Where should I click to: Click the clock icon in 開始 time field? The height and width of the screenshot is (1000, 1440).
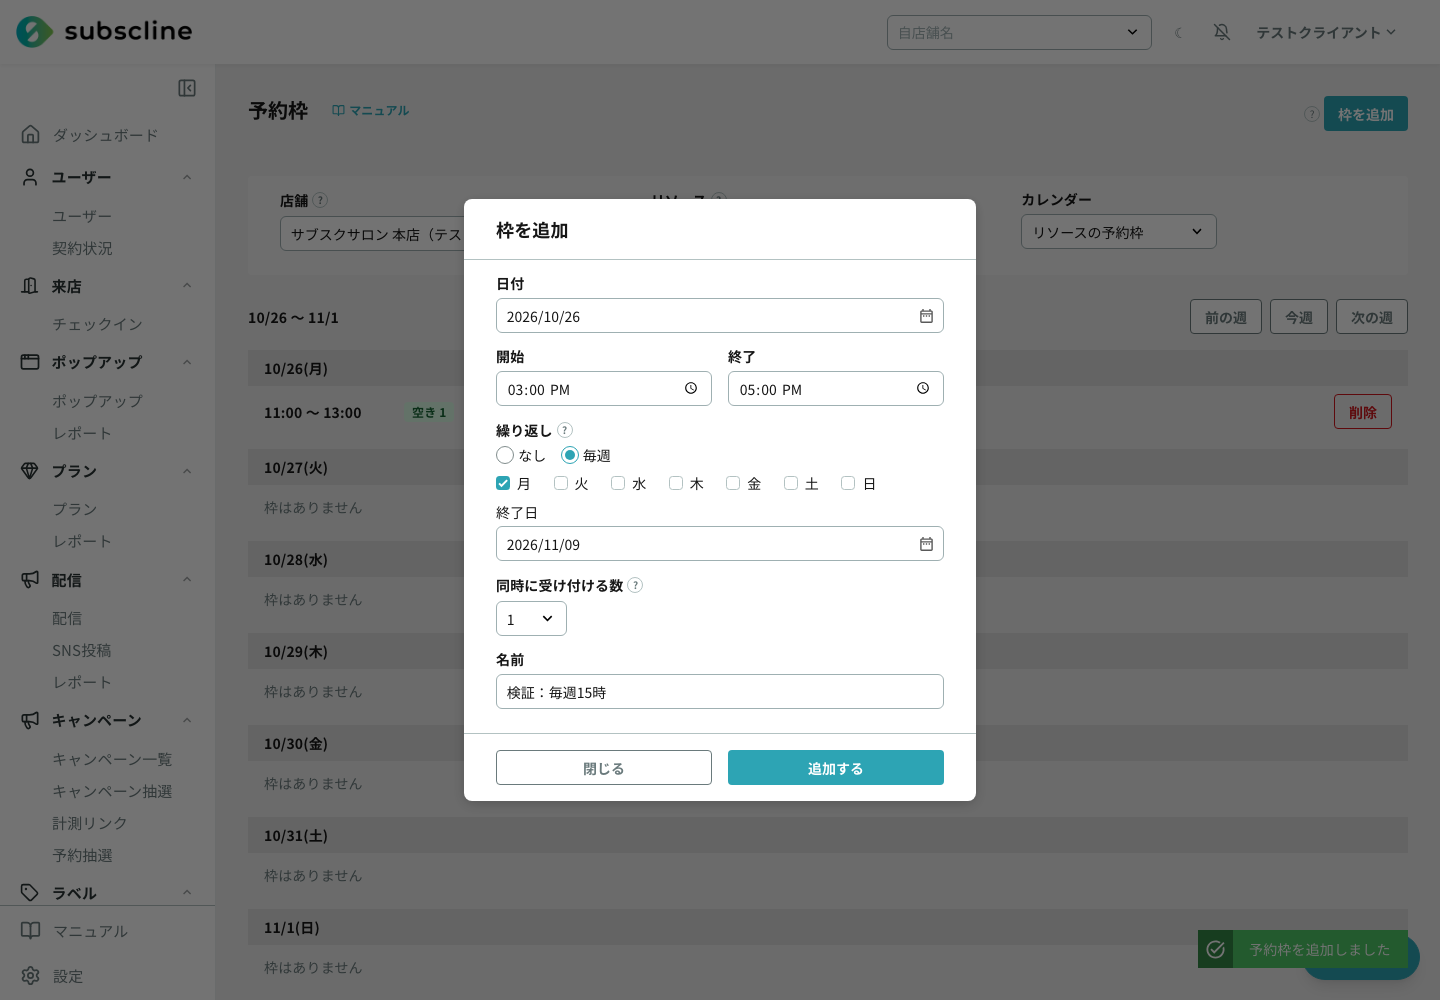tap(691, 388)
